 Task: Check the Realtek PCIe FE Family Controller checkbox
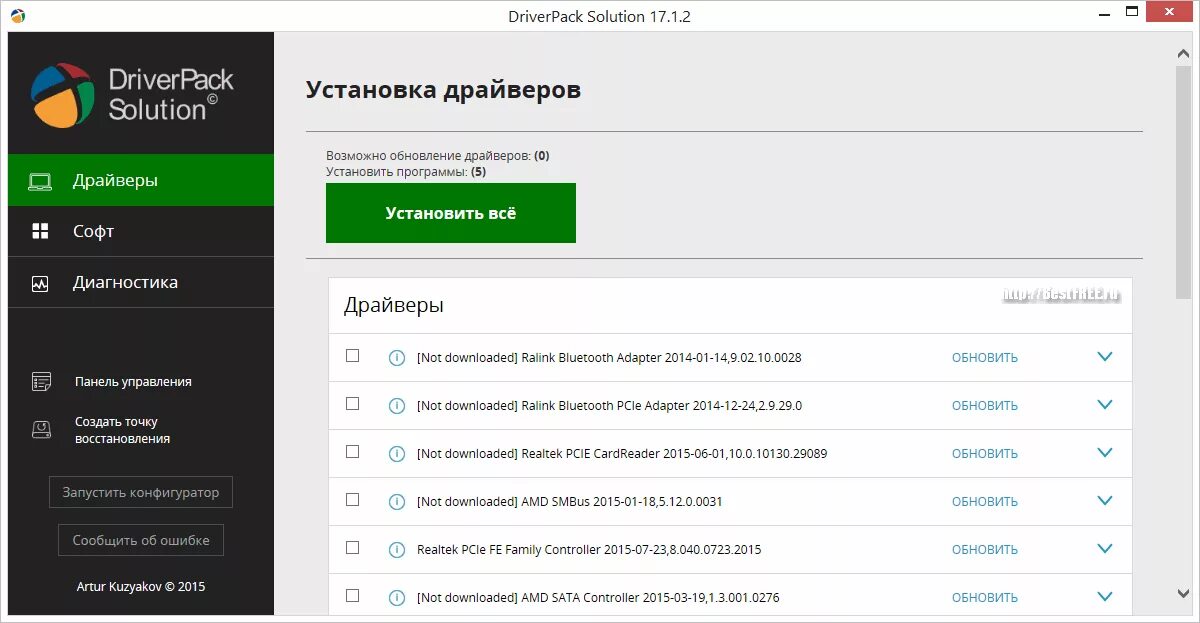(352, 547)
